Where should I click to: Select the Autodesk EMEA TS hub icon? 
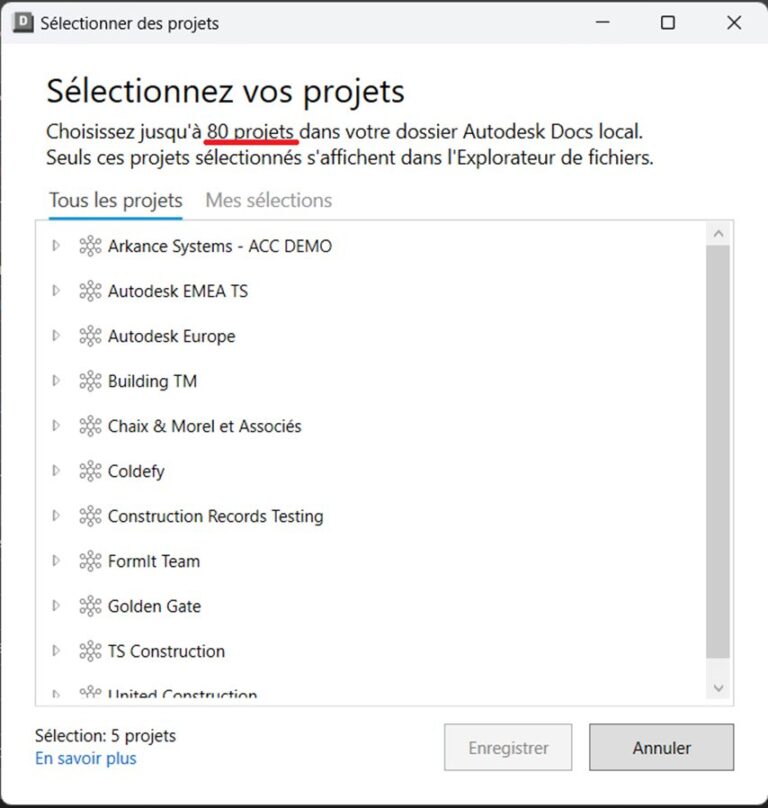pyautogui.click(x=90, y=291)
